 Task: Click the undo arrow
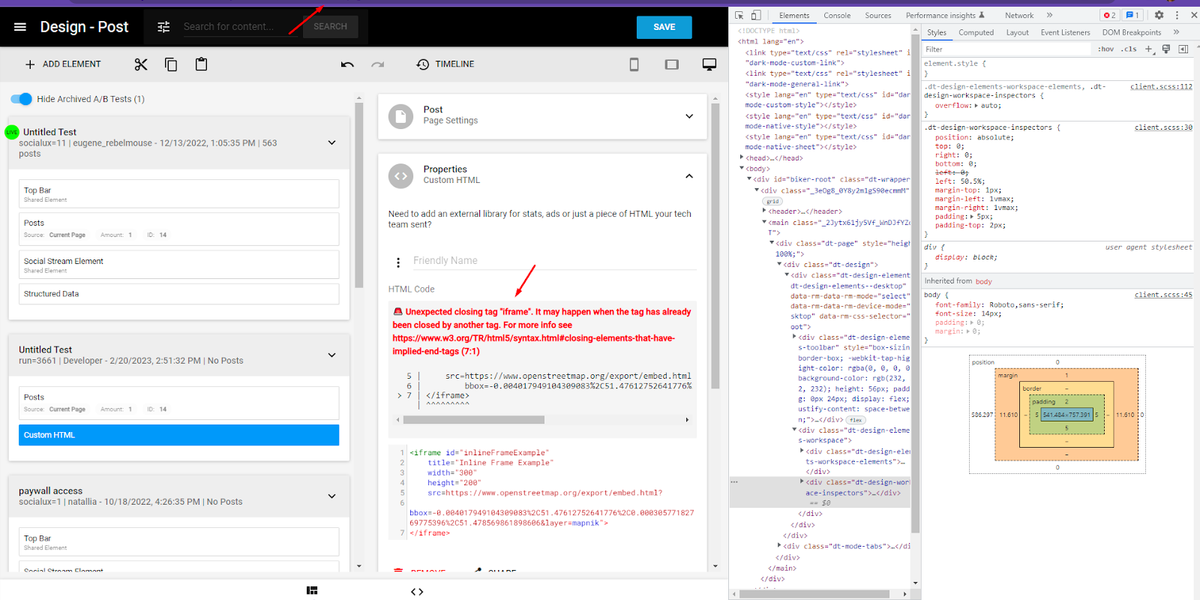tap(348, 64)
